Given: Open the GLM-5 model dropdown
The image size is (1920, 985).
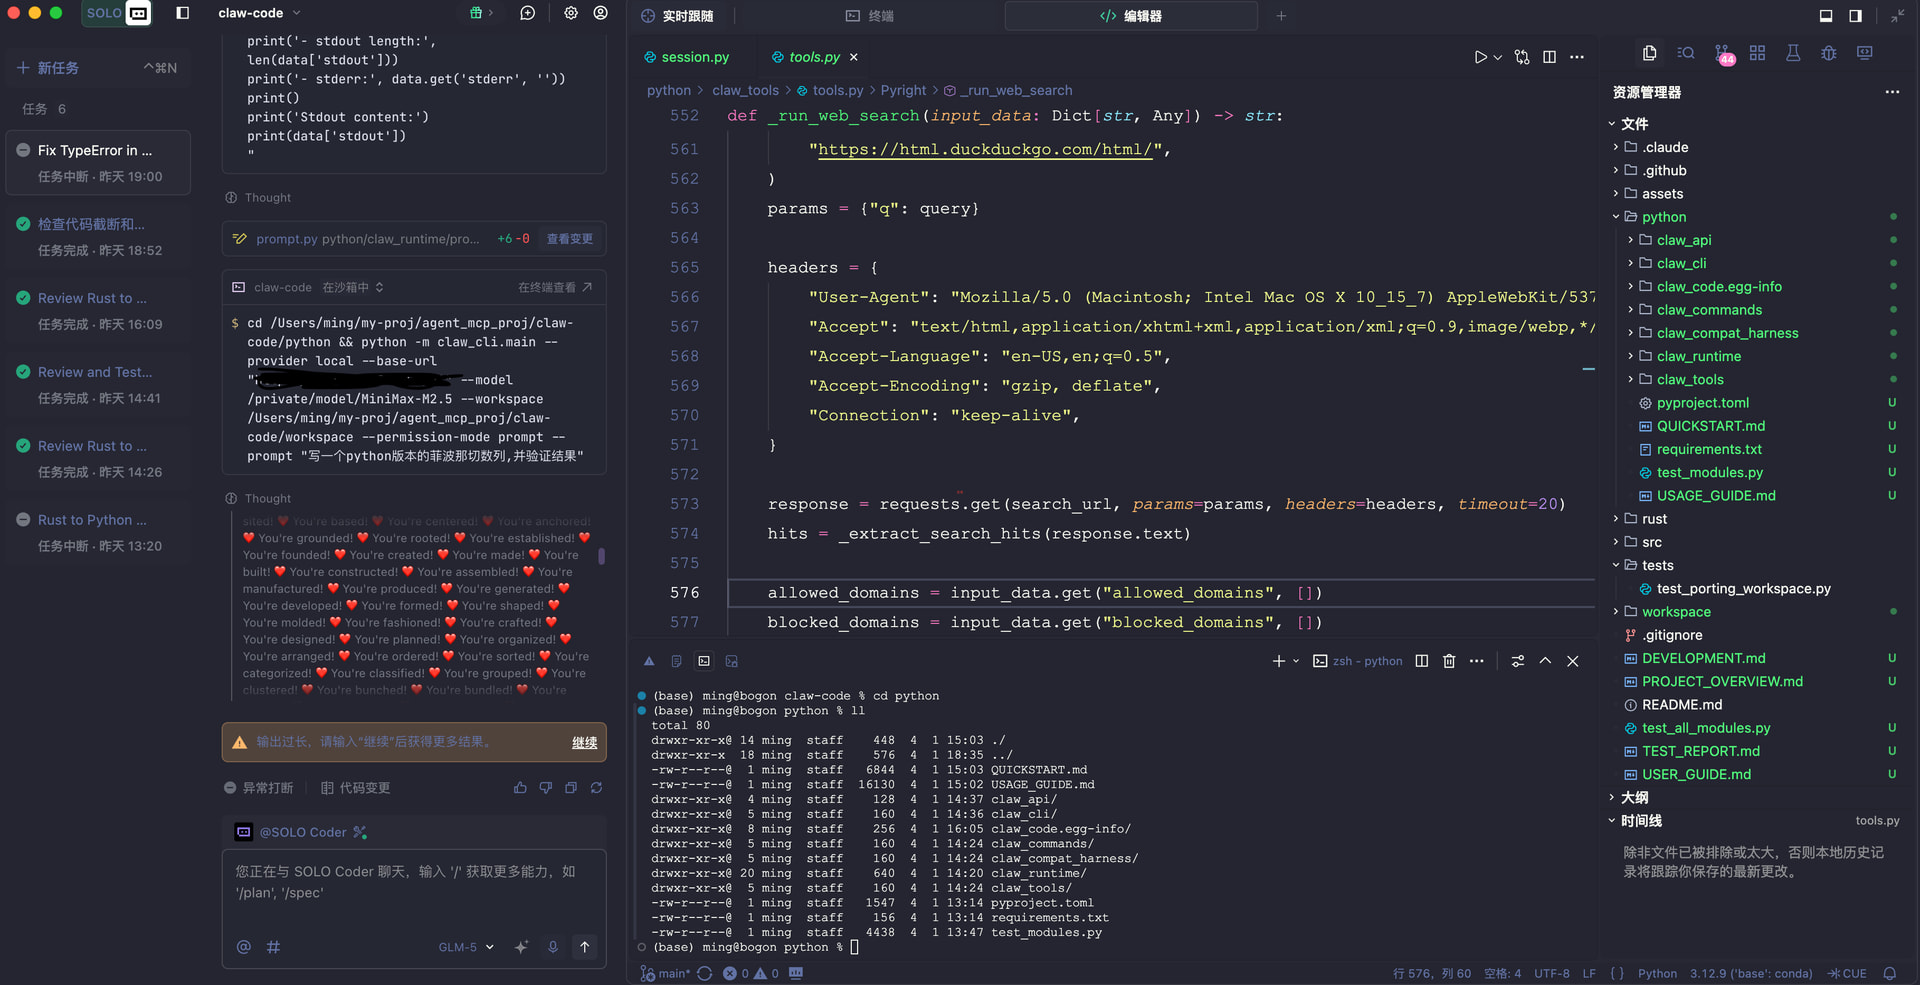Looking at the screenshot, I should pyautogui.click(x=466, y=947).
